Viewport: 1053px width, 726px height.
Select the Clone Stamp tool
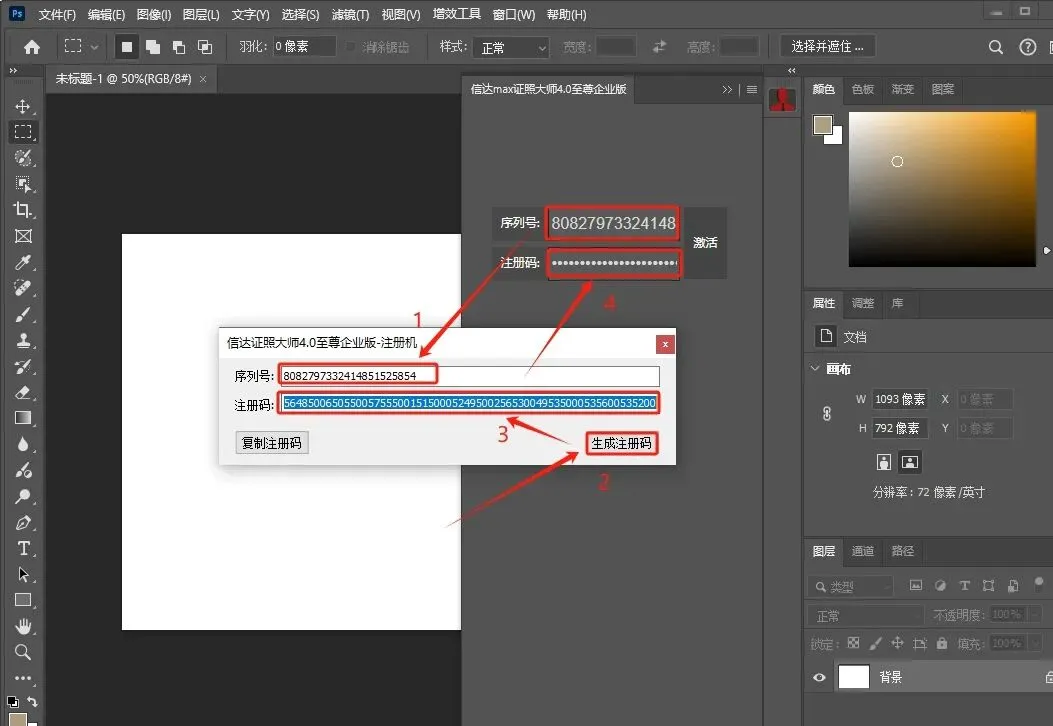coord(23,341)
